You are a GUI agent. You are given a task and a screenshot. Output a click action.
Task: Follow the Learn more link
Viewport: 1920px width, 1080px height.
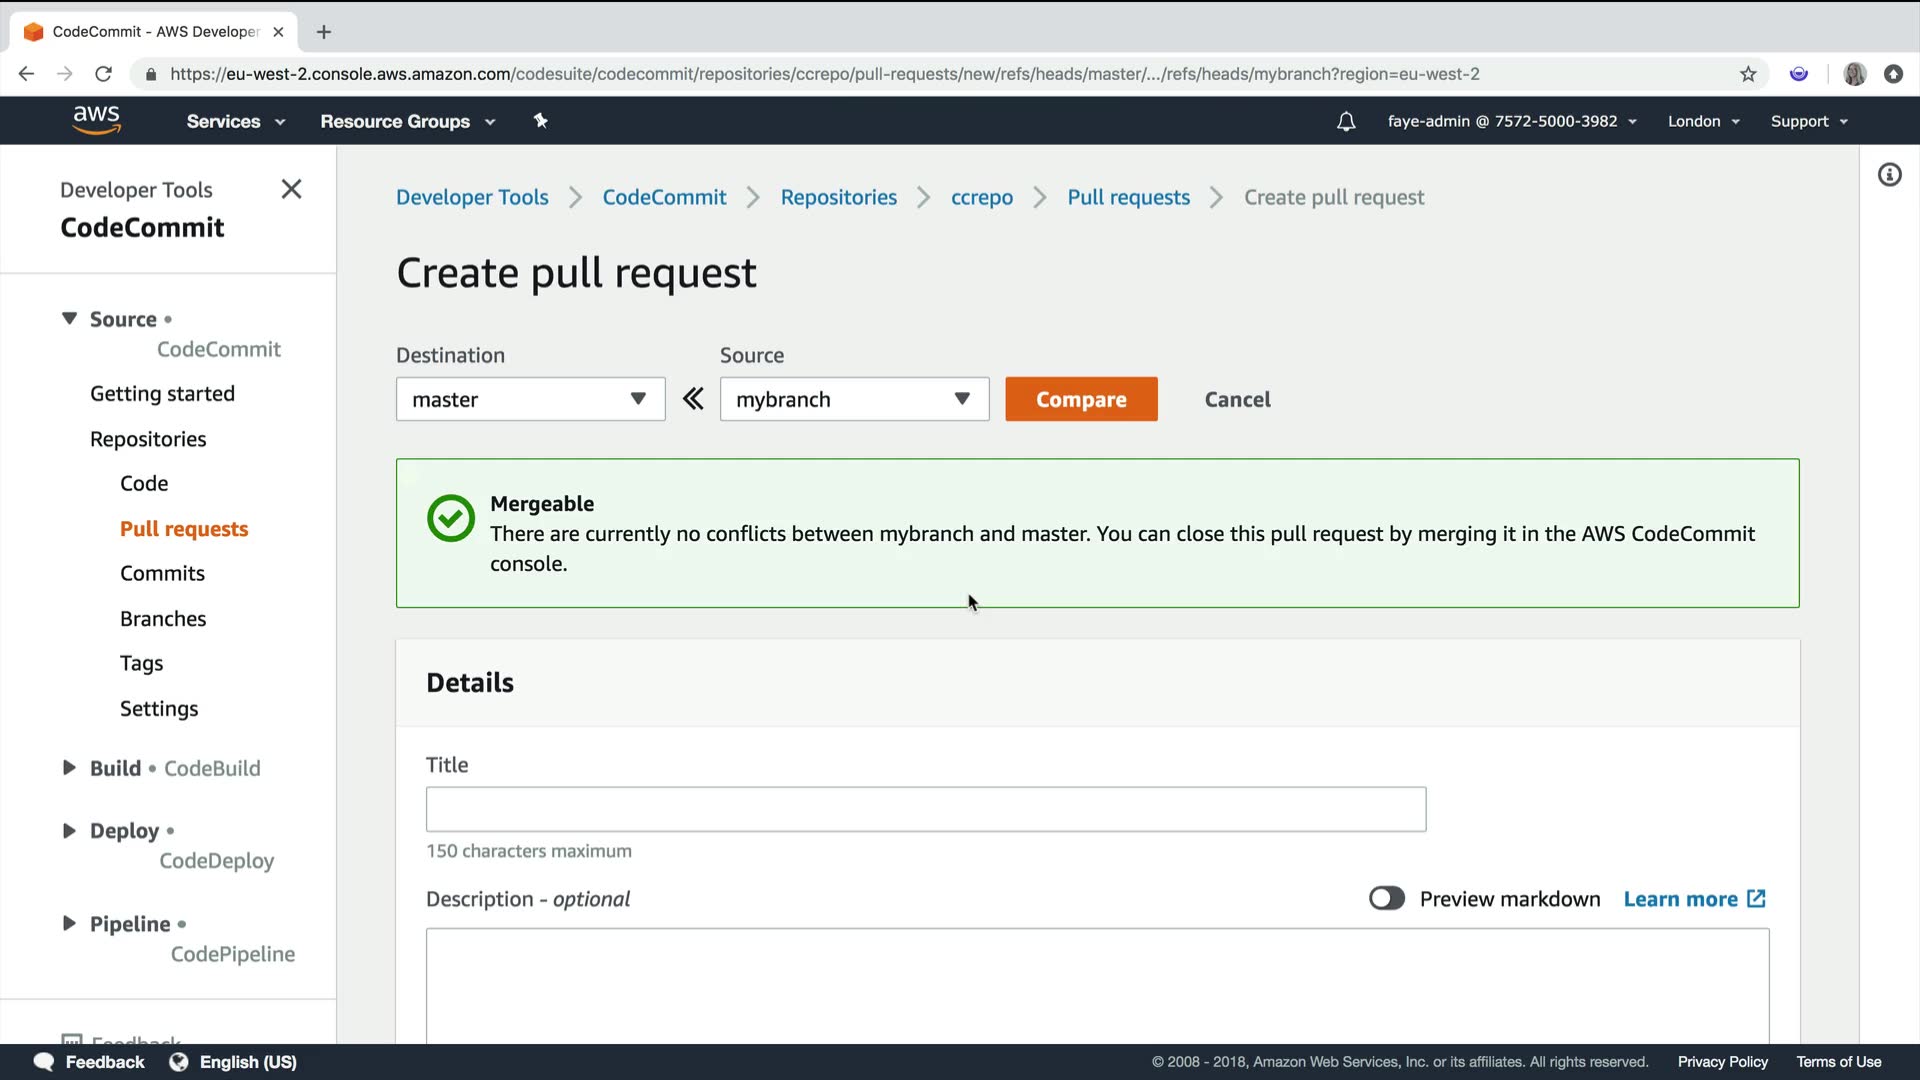[1693, 899]
